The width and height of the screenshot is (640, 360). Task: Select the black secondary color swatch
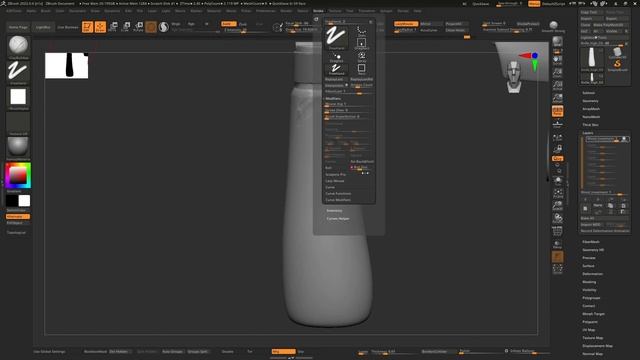click(12, 201)
